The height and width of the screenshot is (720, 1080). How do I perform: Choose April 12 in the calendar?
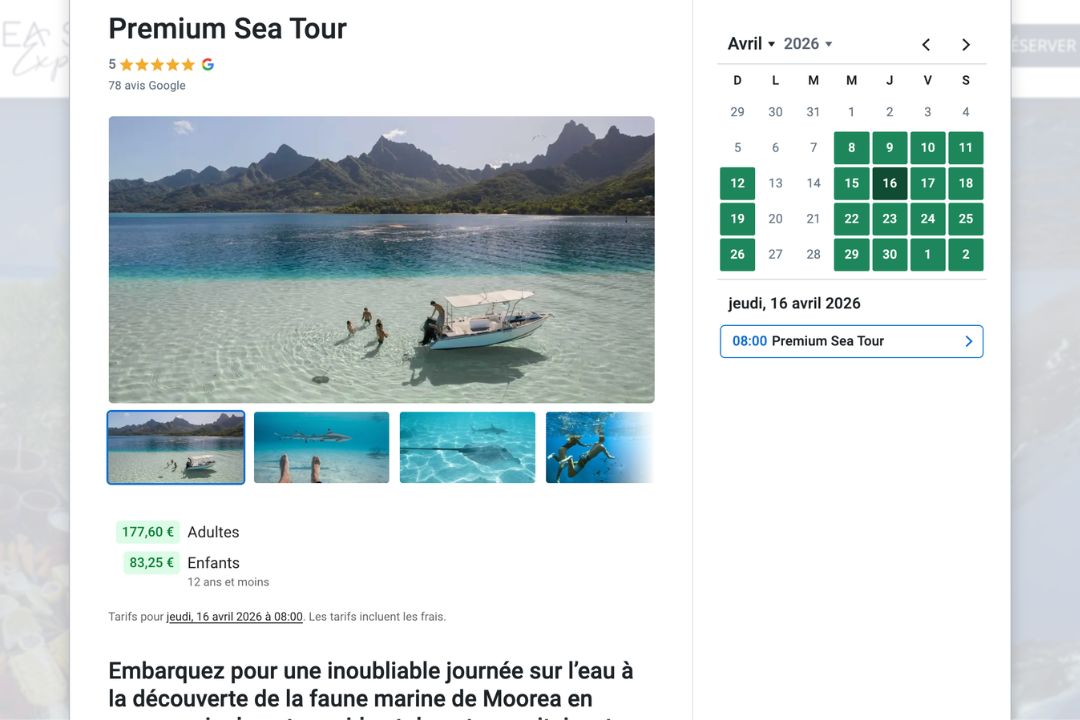(737, 183)
